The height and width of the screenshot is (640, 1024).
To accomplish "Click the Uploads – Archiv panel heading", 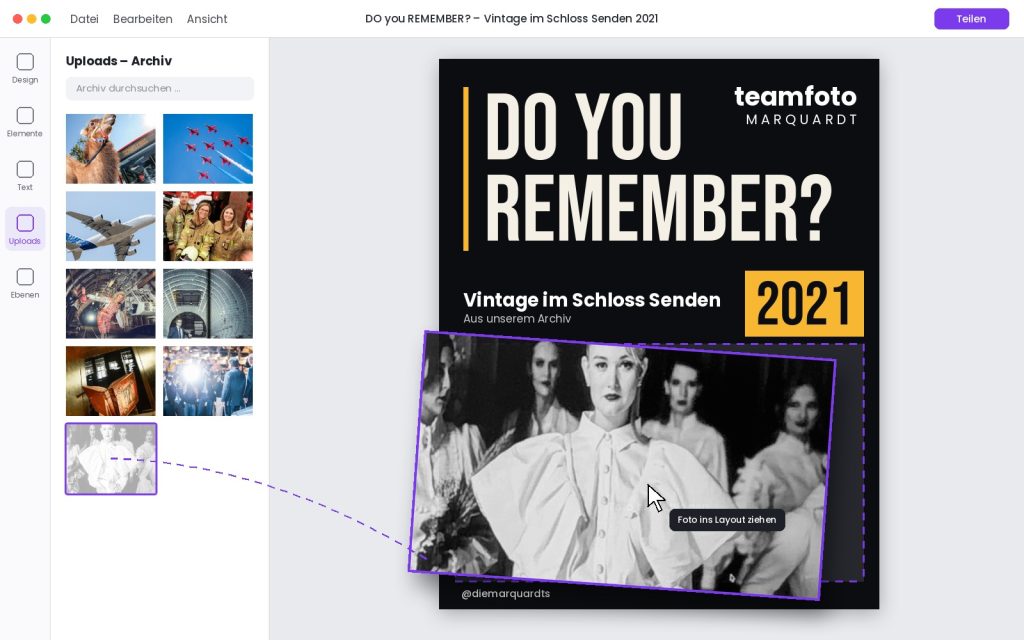I will 119,61.
